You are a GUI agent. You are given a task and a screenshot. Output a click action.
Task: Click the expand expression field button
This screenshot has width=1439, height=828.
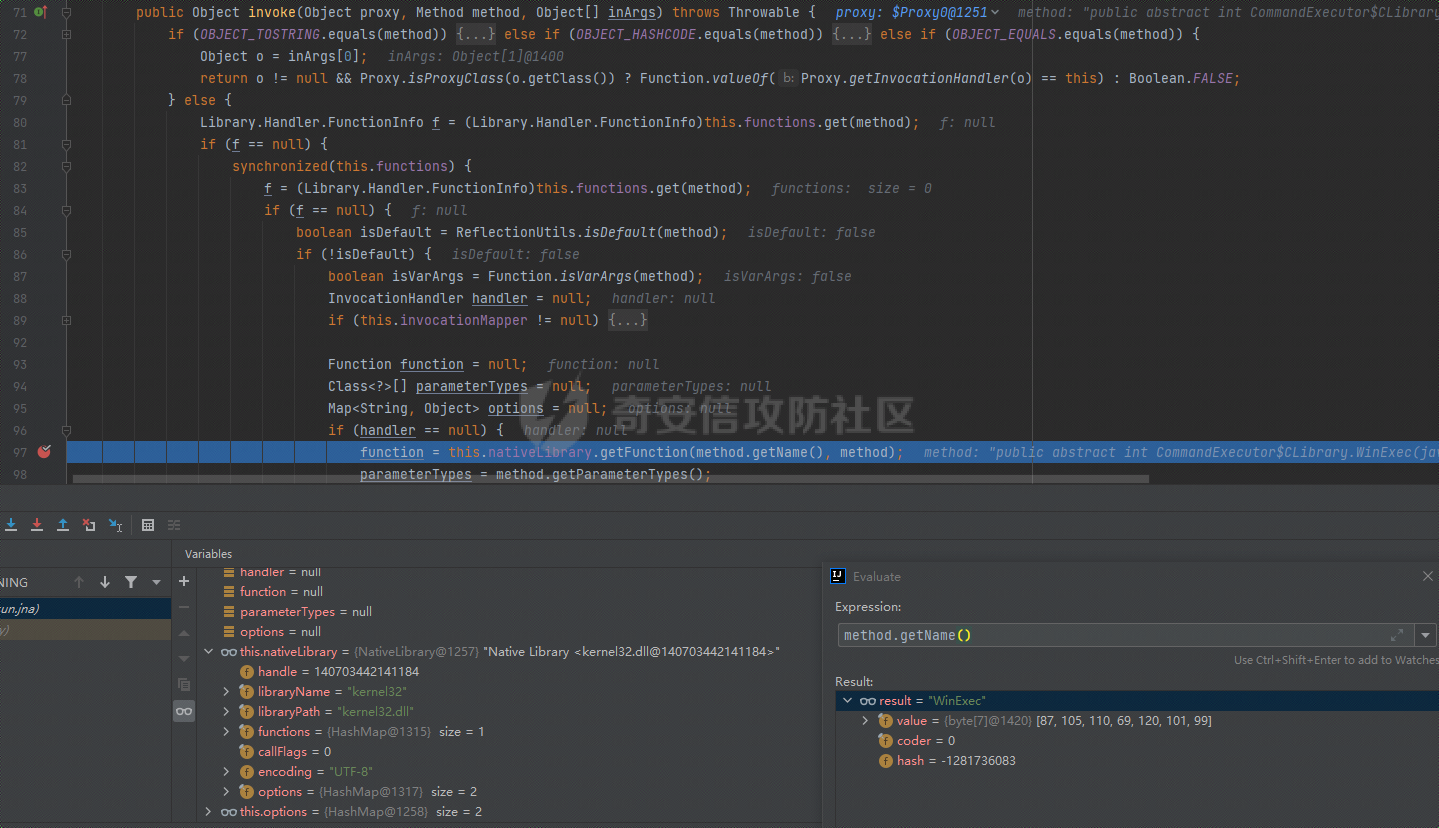[x=1397, y=635]
